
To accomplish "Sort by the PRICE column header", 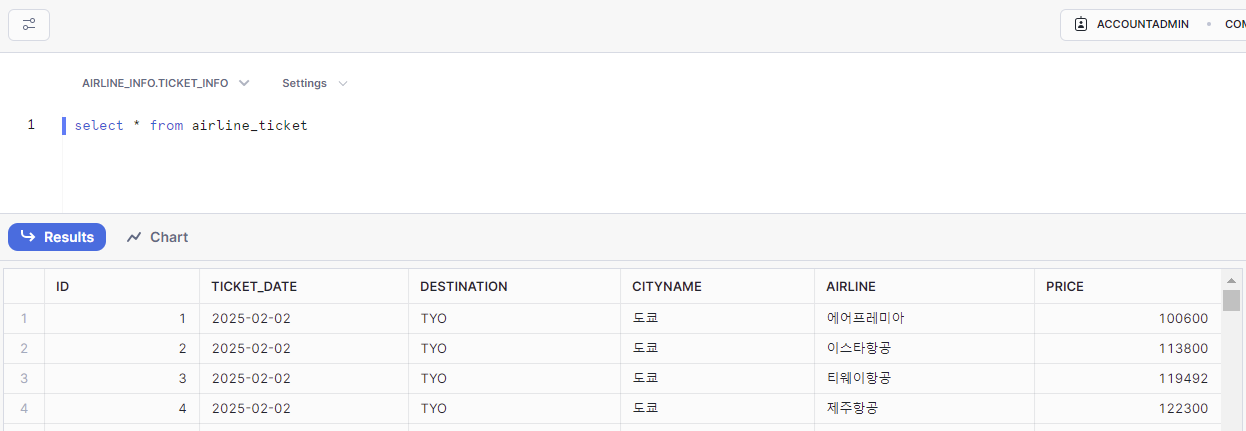I will click(x=1127, y=286).
